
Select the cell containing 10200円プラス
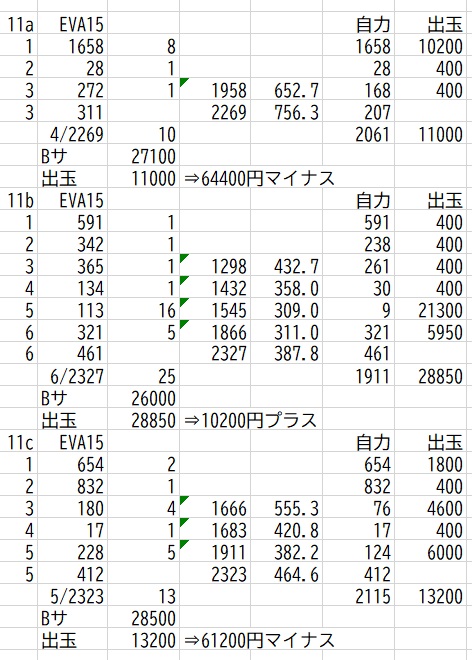(x=251, y=420)
